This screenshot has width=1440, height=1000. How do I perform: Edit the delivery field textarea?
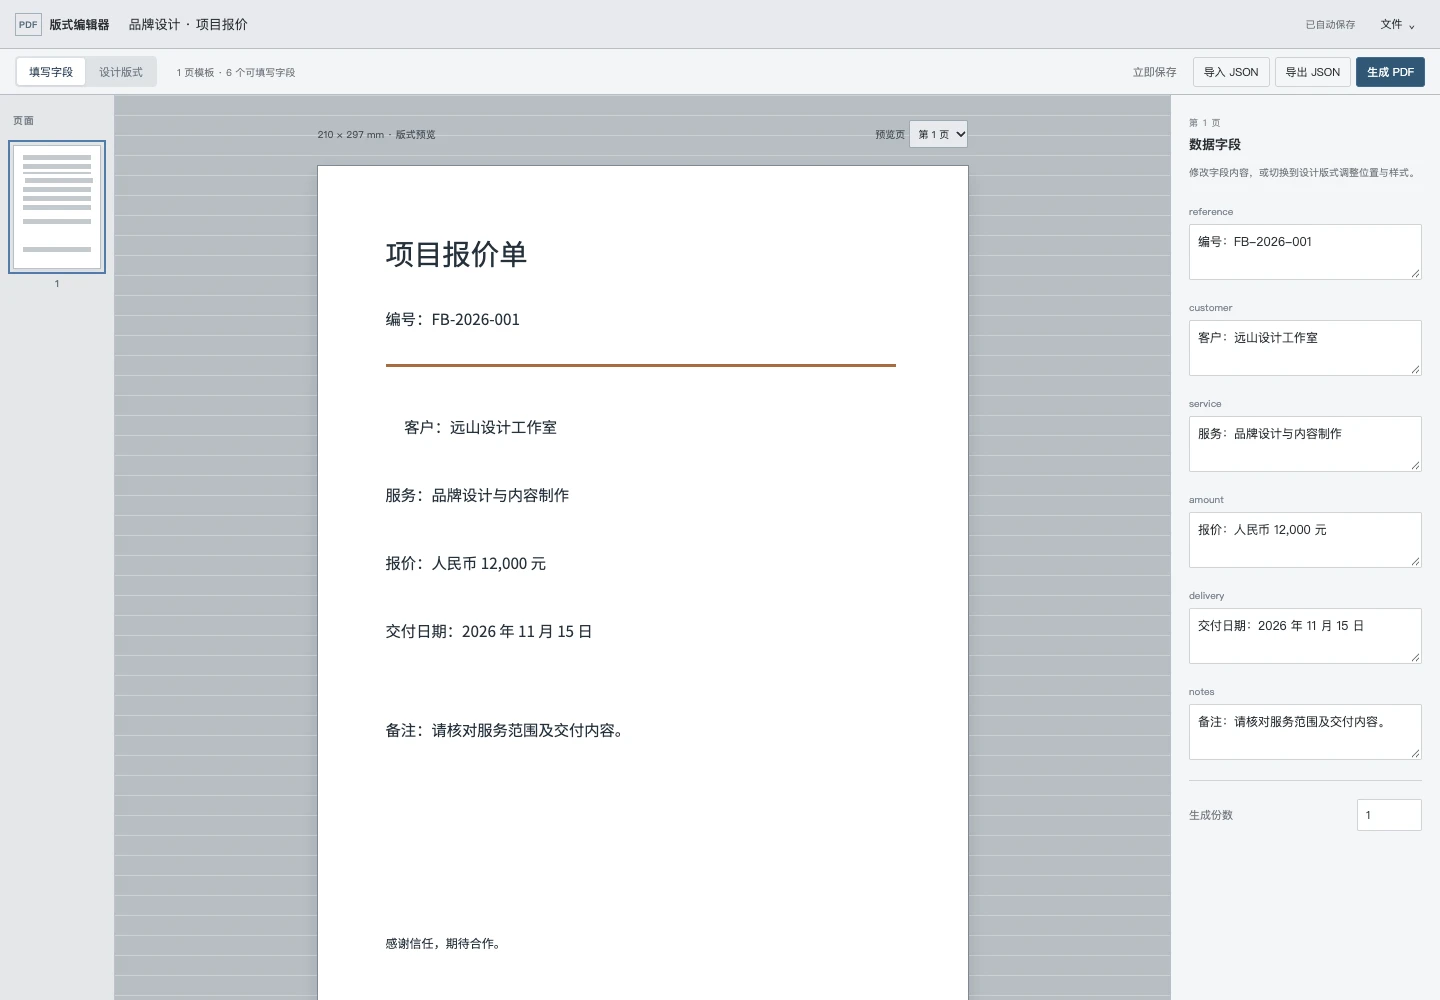[x=1305, y=636]
